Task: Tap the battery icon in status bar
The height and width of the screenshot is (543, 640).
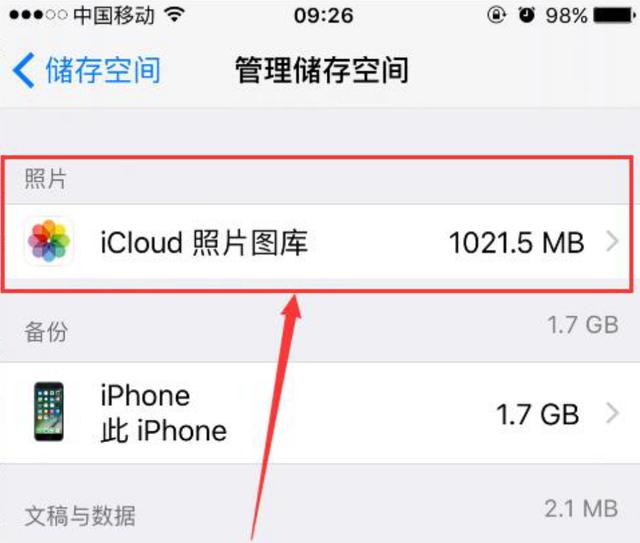Action: [x=614, y=16]
